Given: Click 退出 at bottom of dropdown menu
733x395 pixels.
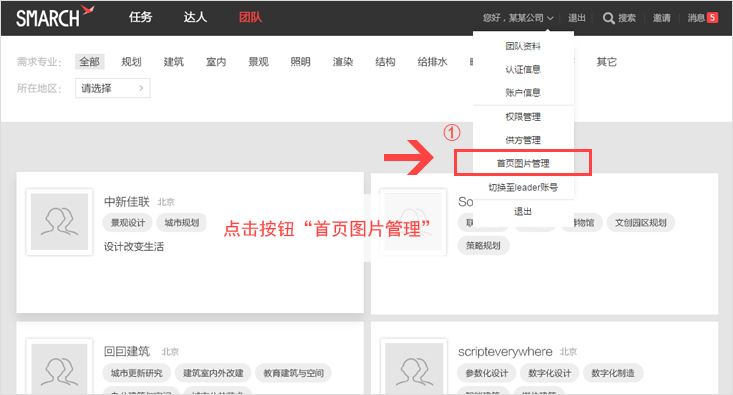Looking at the screenshot, I should [x=523, y=212].
